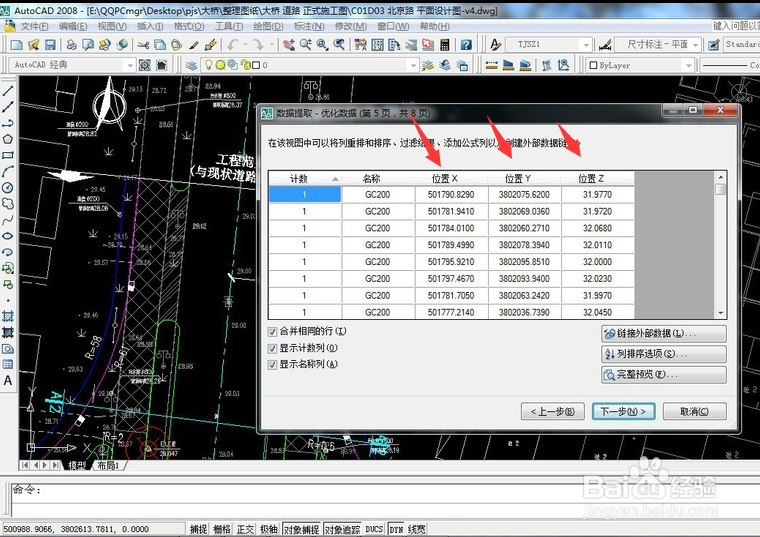Open the TJSZ1 text style dropdown
Viewport: 760px width, 537px height.
coord(586,45)
